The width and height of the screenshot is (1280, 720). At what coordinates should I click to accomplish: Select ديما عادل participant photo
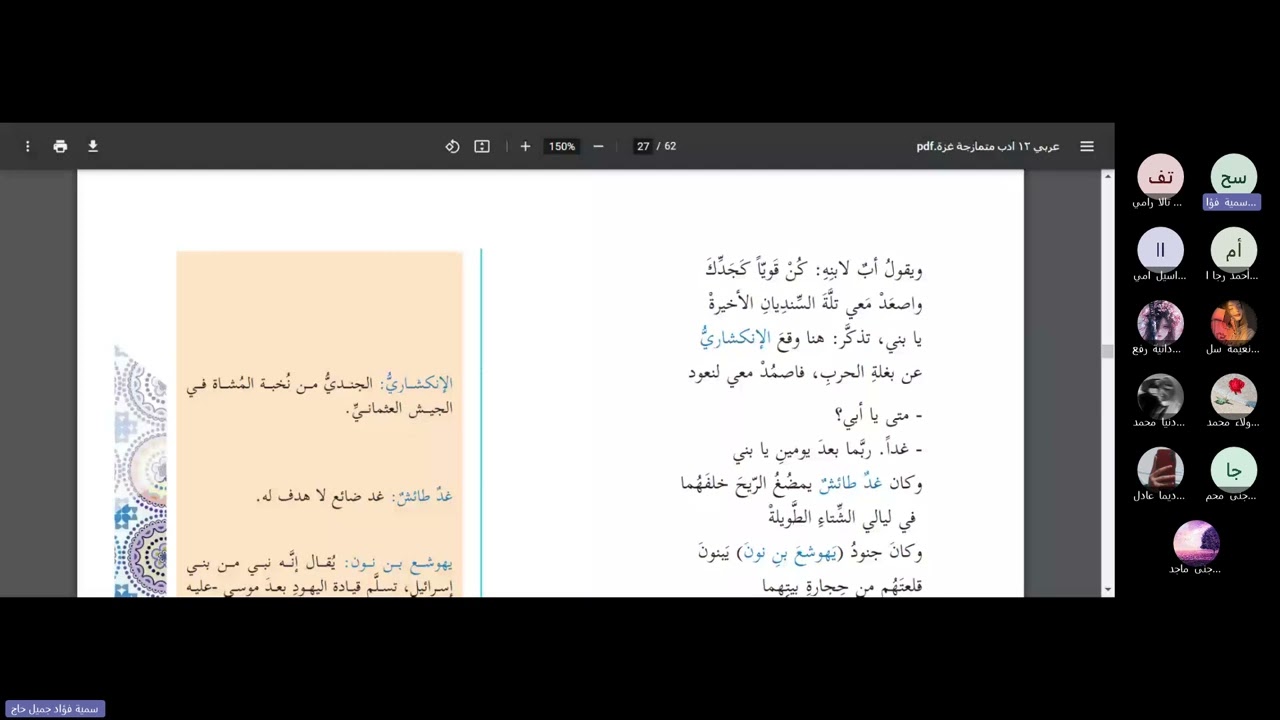click(1160, 470)
